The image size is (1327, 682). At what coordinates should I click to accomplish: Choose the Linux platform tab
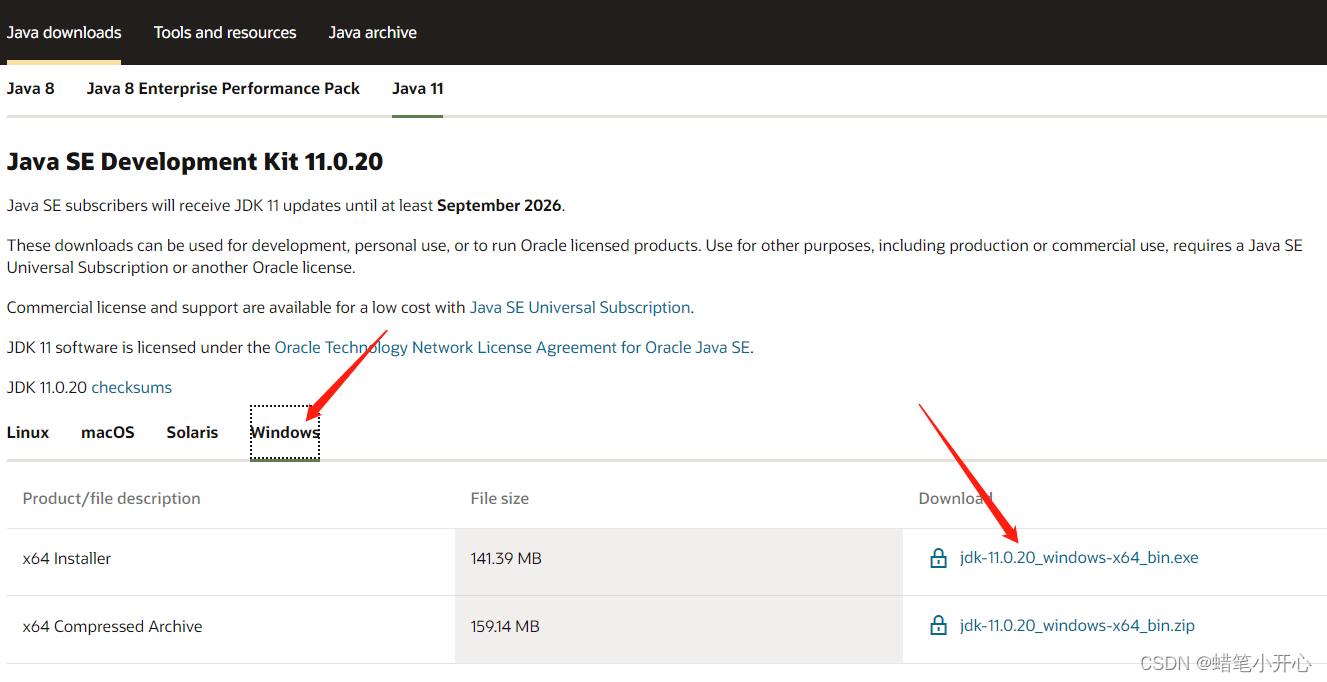tap(28, 432)
